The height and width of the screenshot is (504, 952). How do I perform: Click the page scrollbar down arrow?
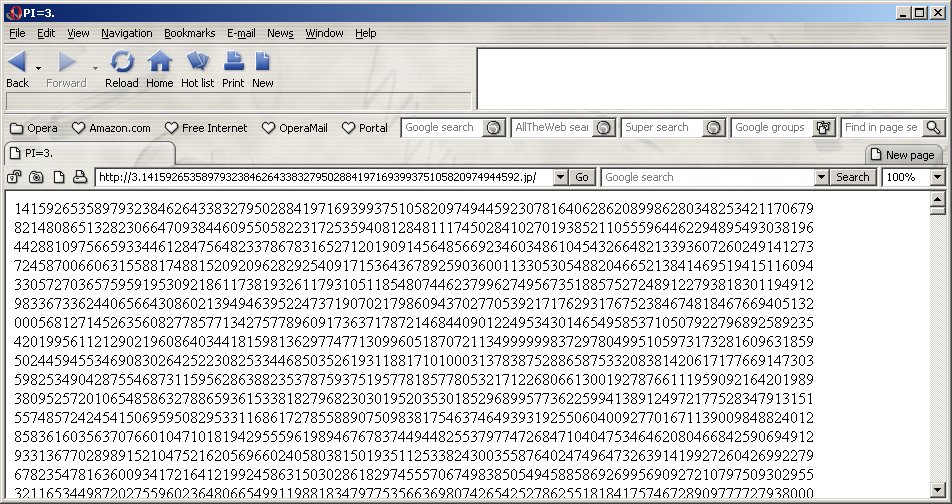[937, 489]
